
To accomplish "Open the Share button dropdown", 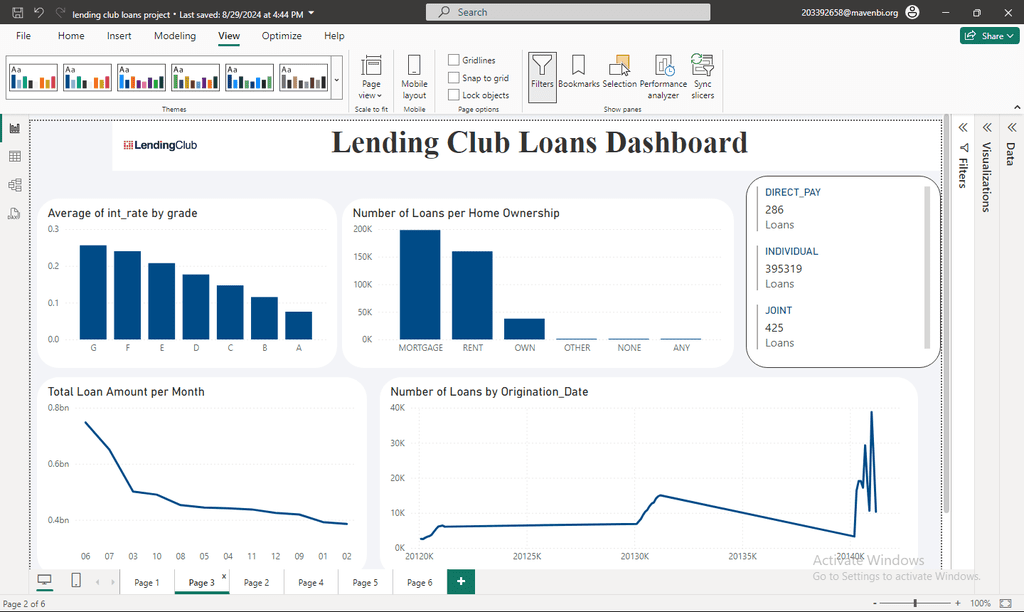I will [x=989, y=36].
